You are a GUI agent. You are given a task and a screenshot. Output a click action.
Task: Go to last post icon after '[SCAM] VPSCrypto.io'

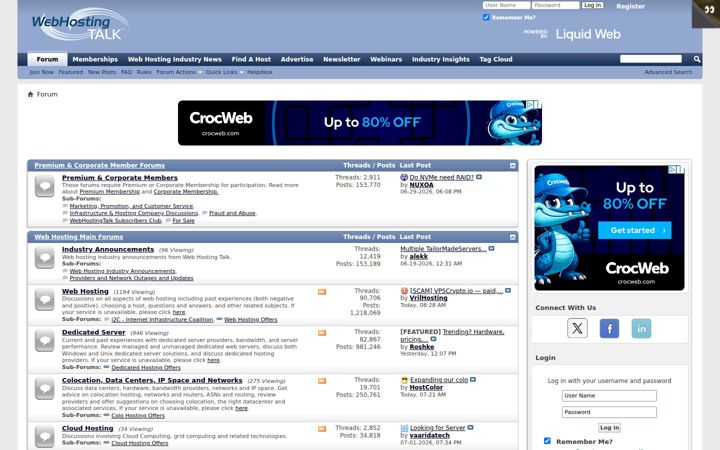(508, 291)
